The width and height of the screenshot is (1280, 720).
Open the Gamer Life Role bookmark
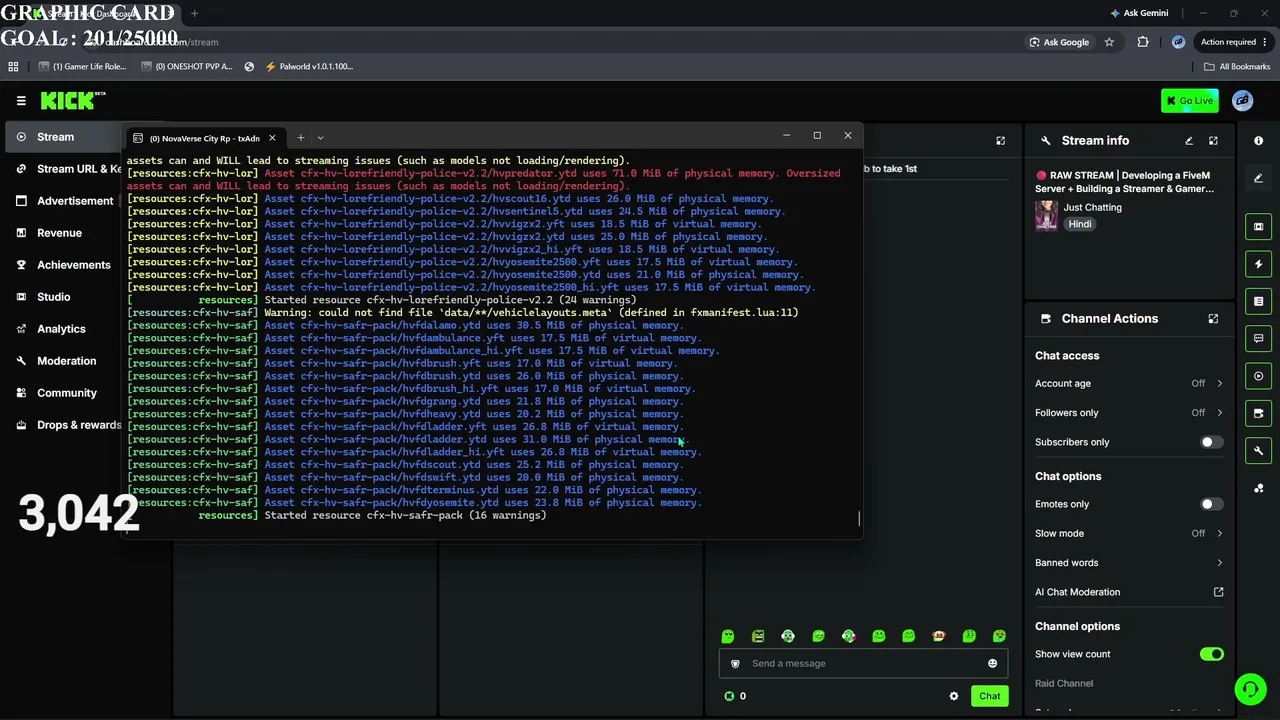[x=83, y=67]
